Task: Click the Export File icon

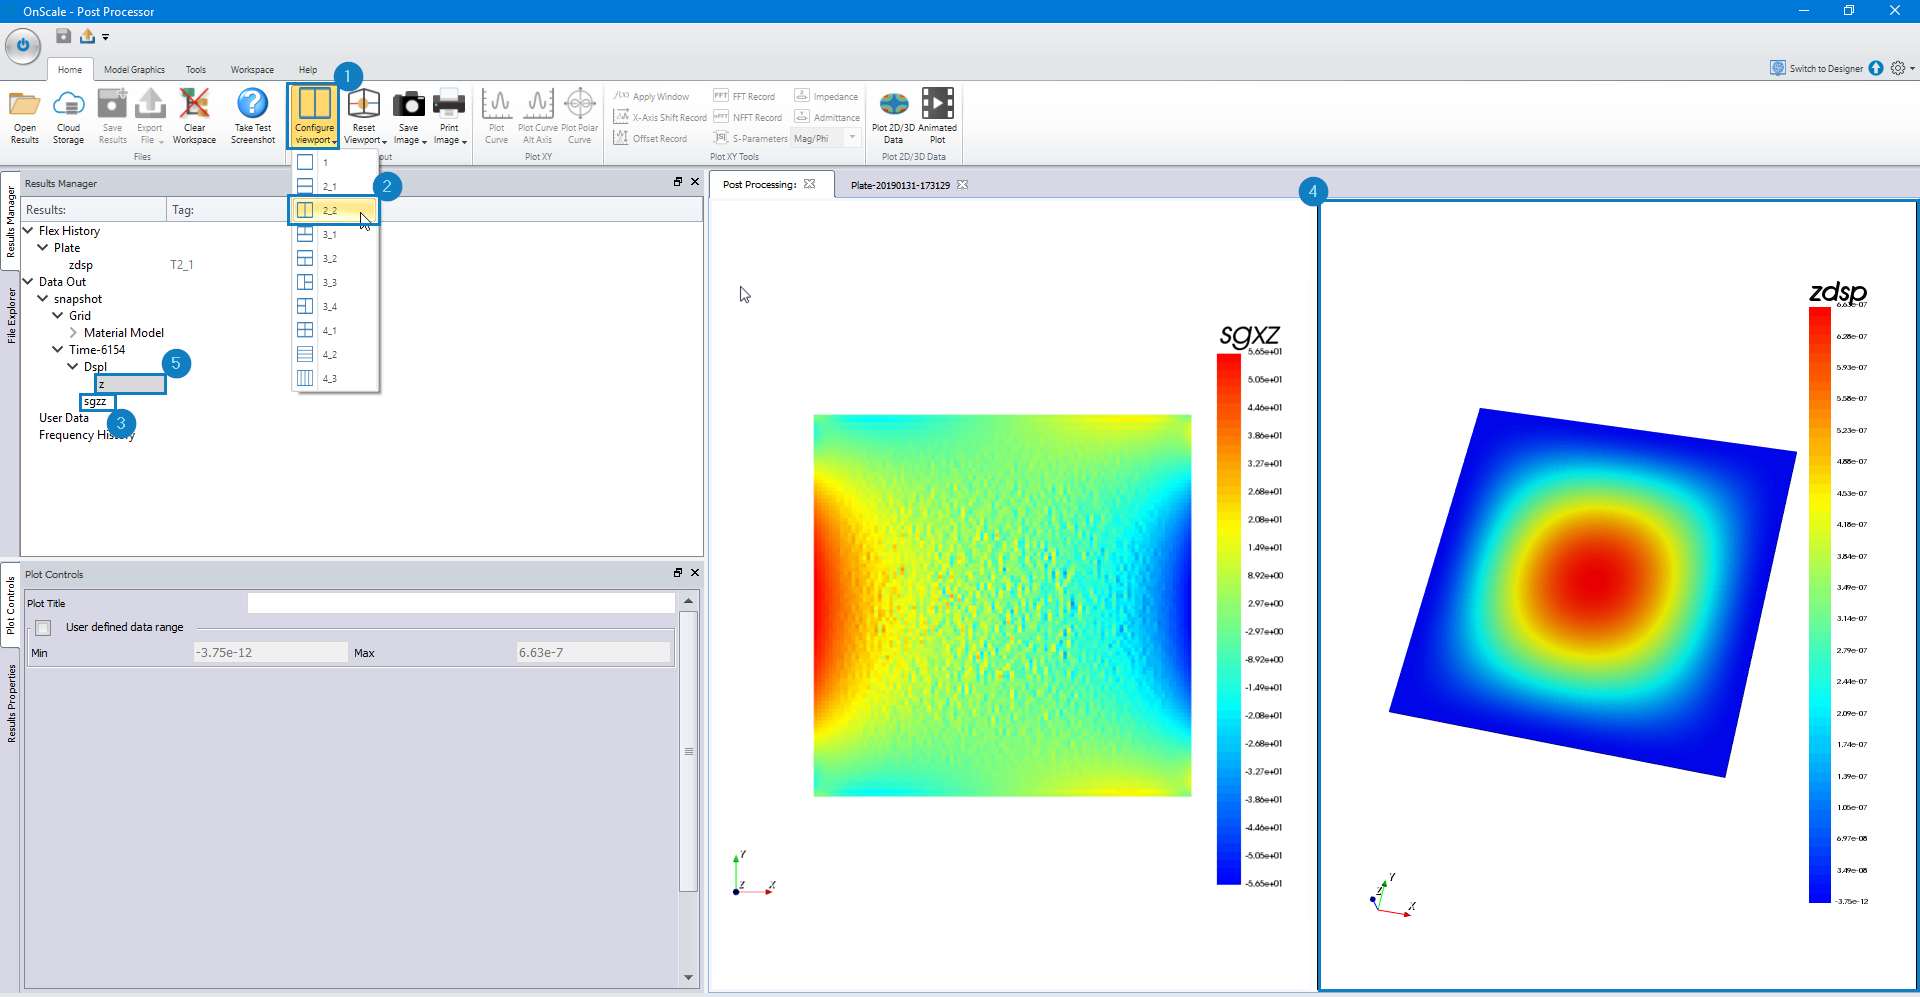Action: pos(150,104)
